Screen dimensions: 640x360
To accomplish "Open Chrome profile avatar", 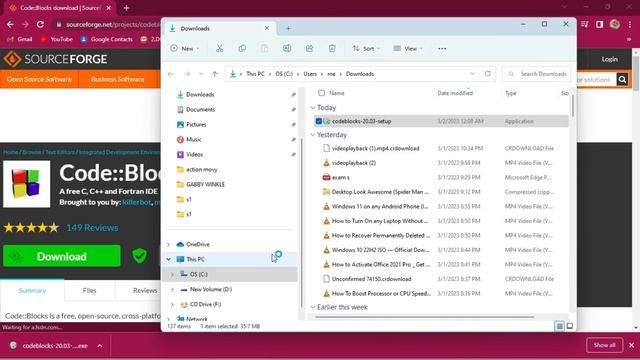I will click(x=615, y=24).
